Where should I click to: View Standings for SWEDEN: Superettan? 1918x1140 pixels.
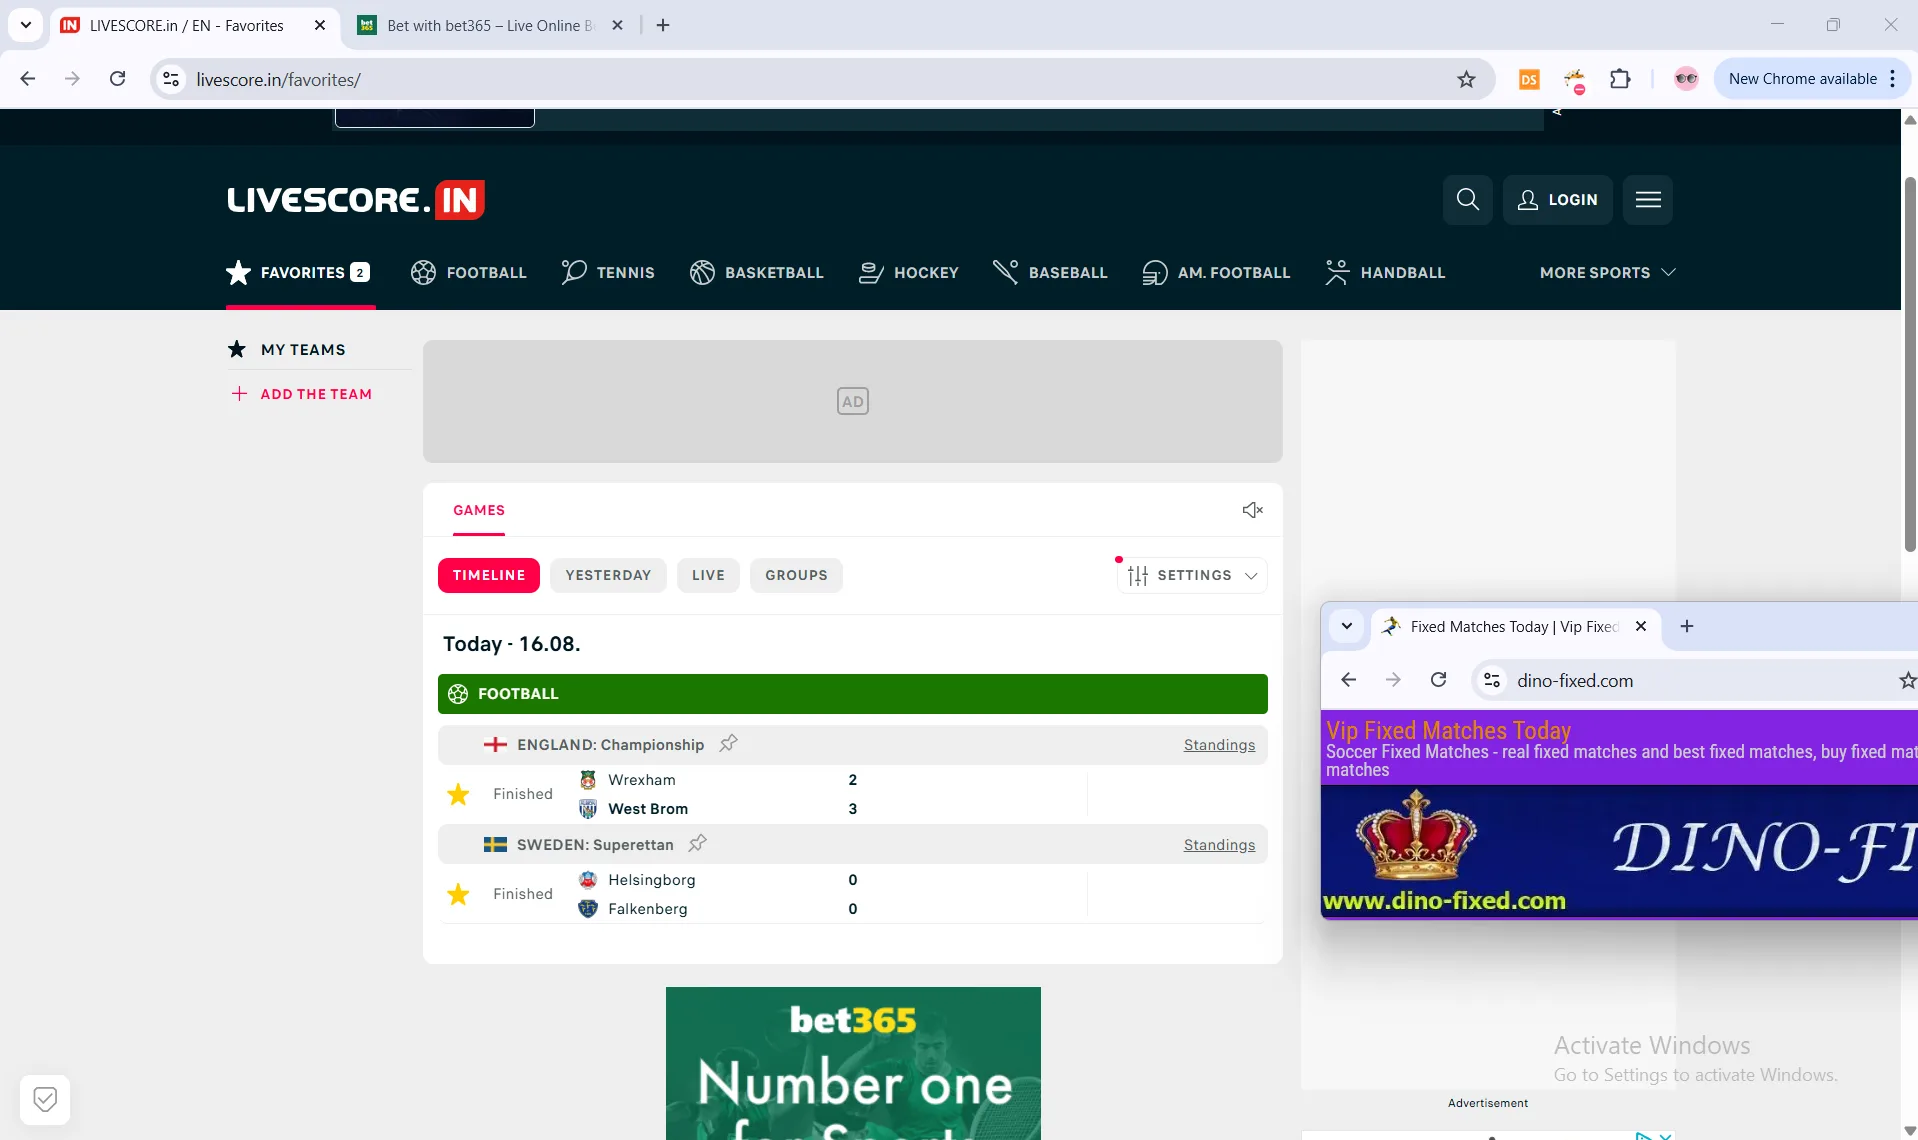coord(1219,844)
